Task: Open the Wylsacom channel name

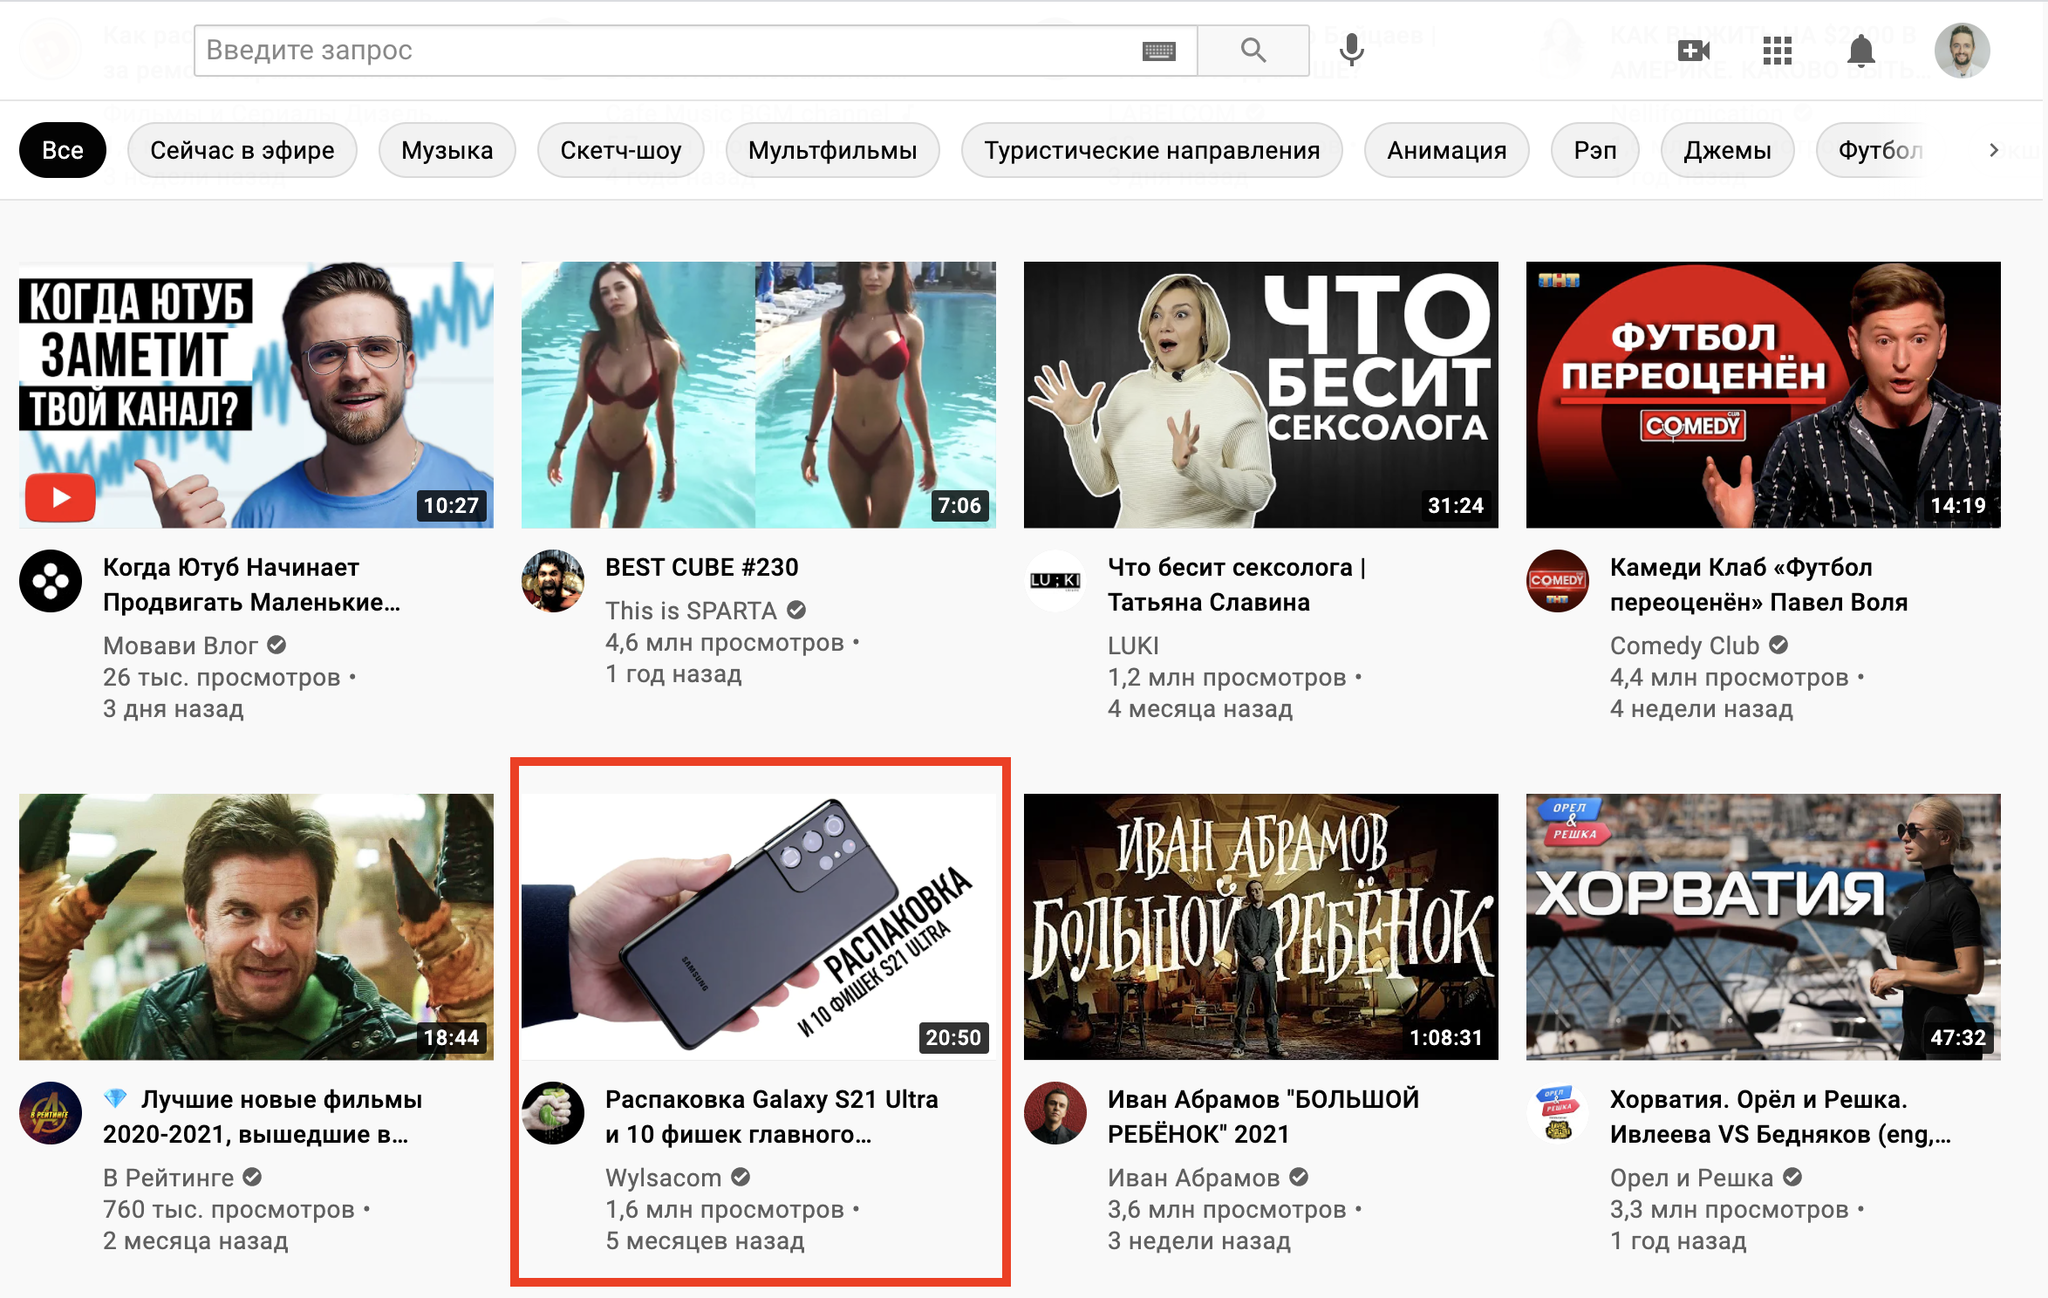Action: point(663,1177)
